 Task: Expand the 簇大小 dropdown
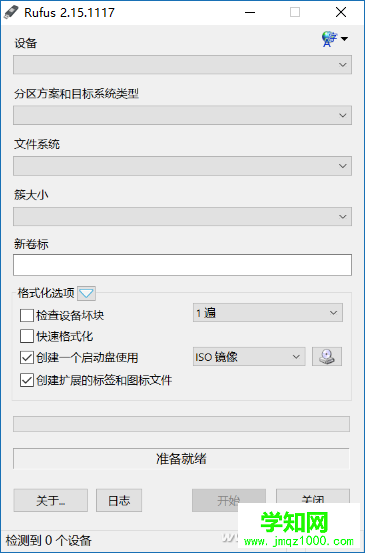click(182, 216)
